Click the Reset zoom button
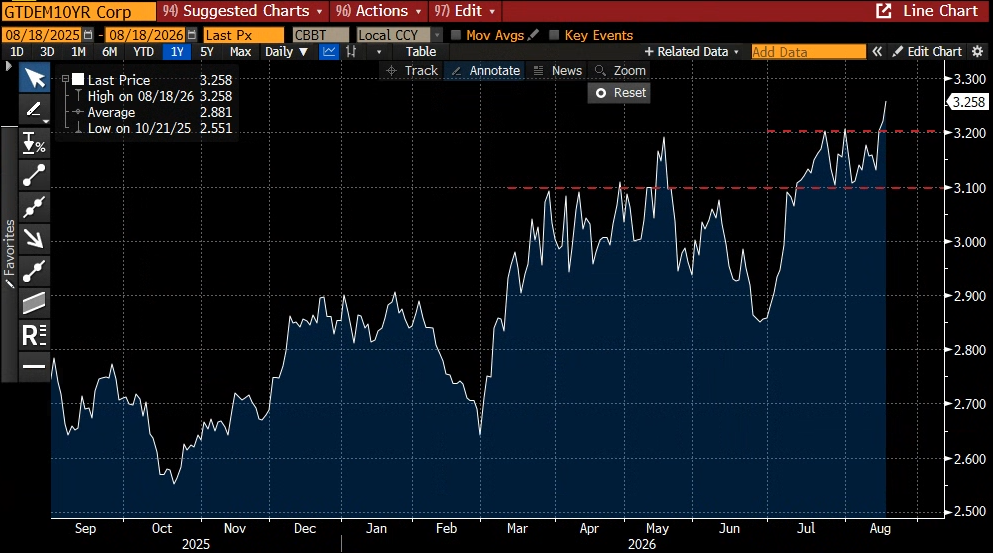The width and height of the screenshot is (993, 553). pos(619,92)
